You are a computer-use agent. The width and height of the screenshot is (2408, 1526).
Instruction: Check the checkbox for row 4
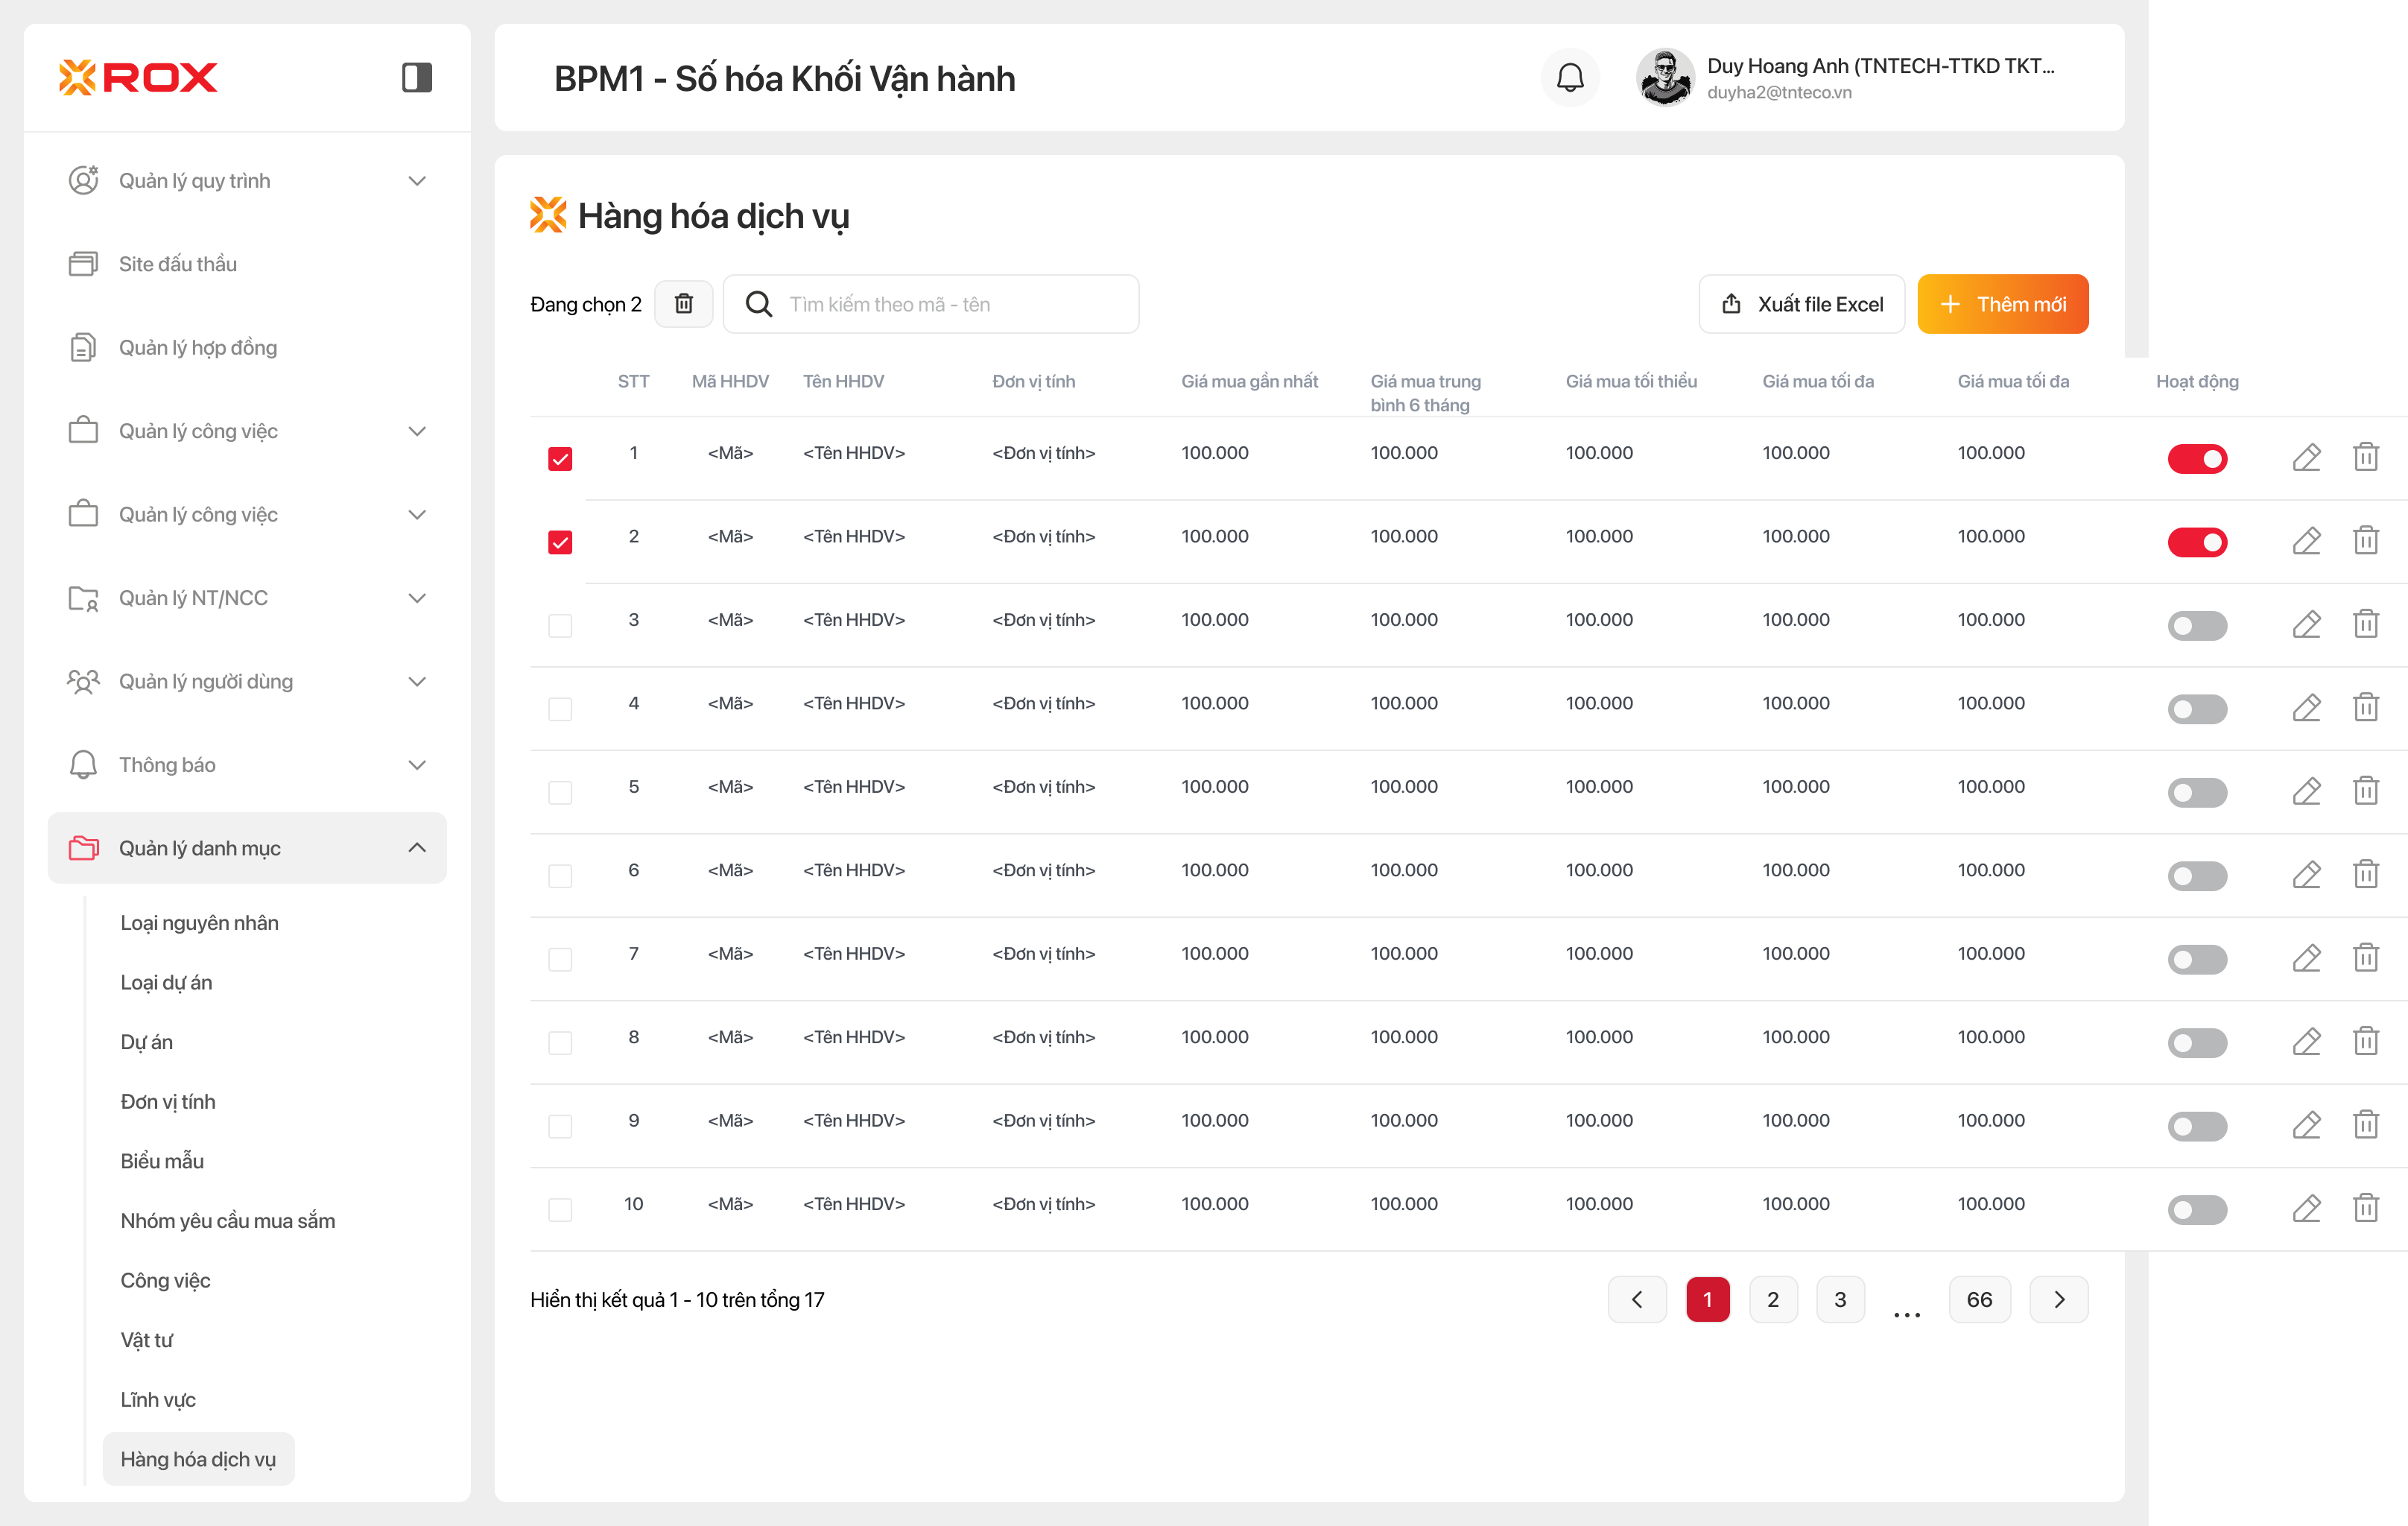560,709
